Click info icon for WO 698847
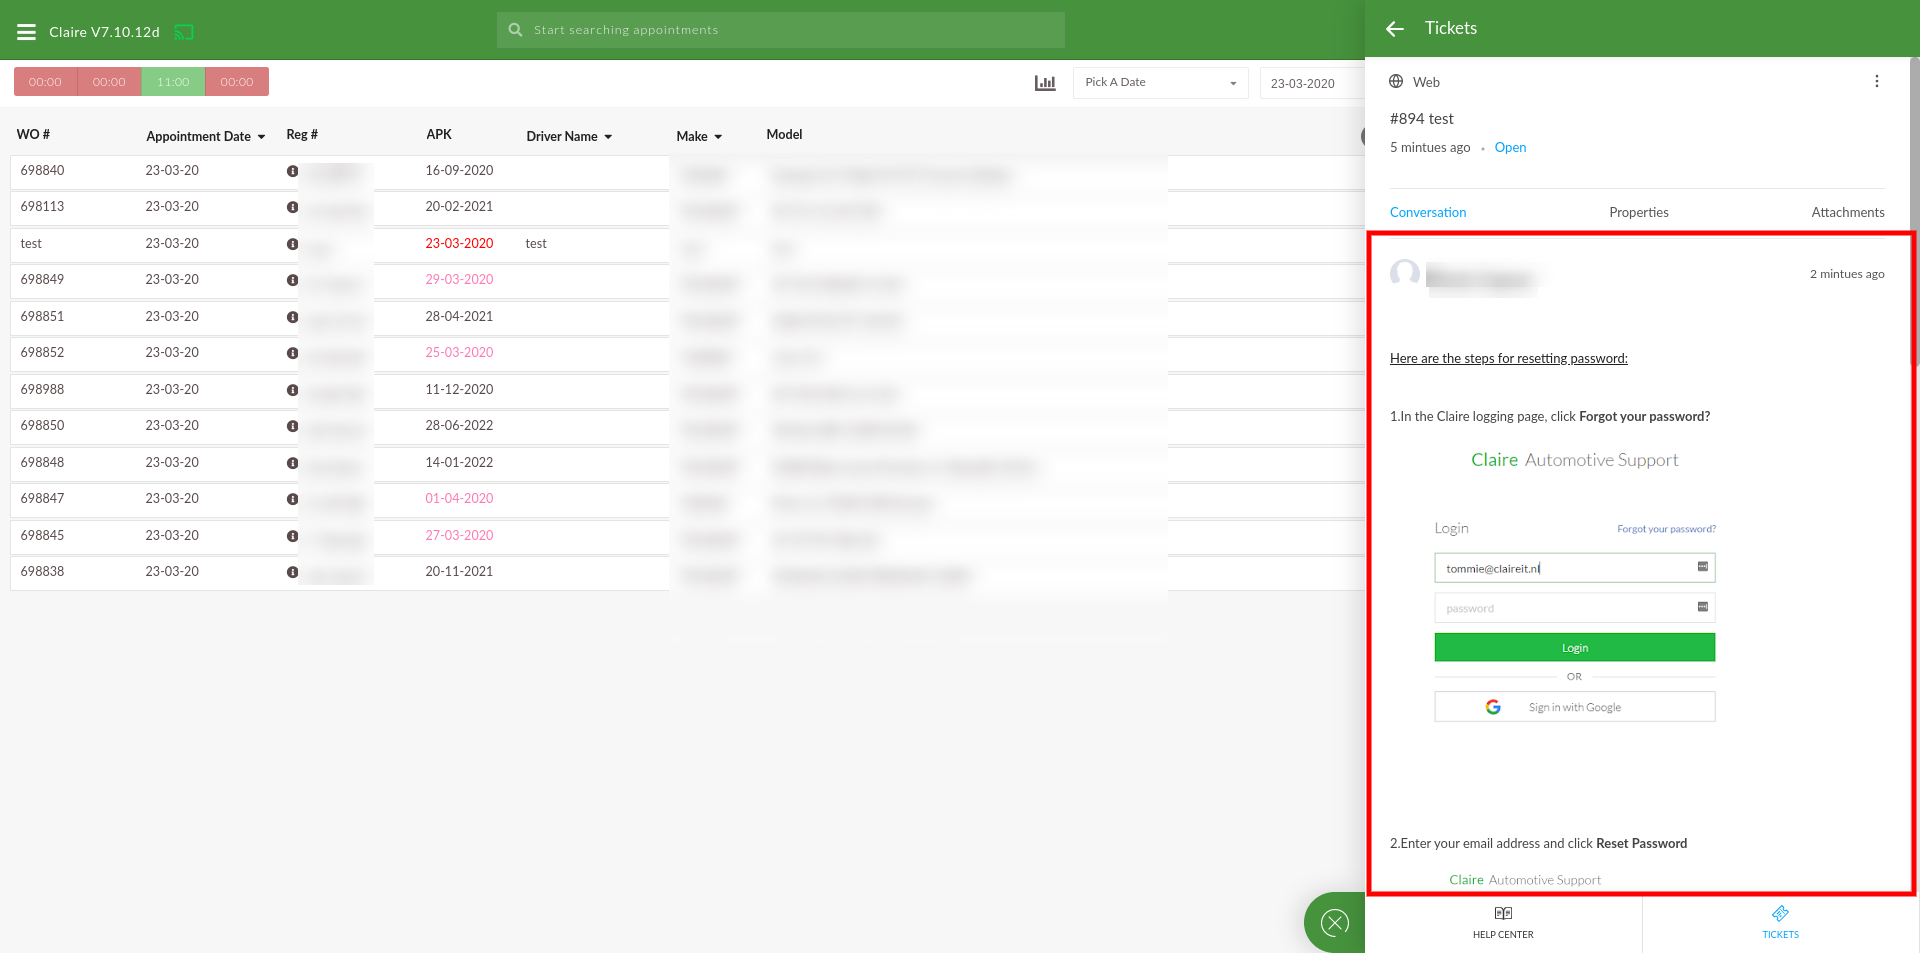Screen dimensions: 1920x953 [292, 499]
